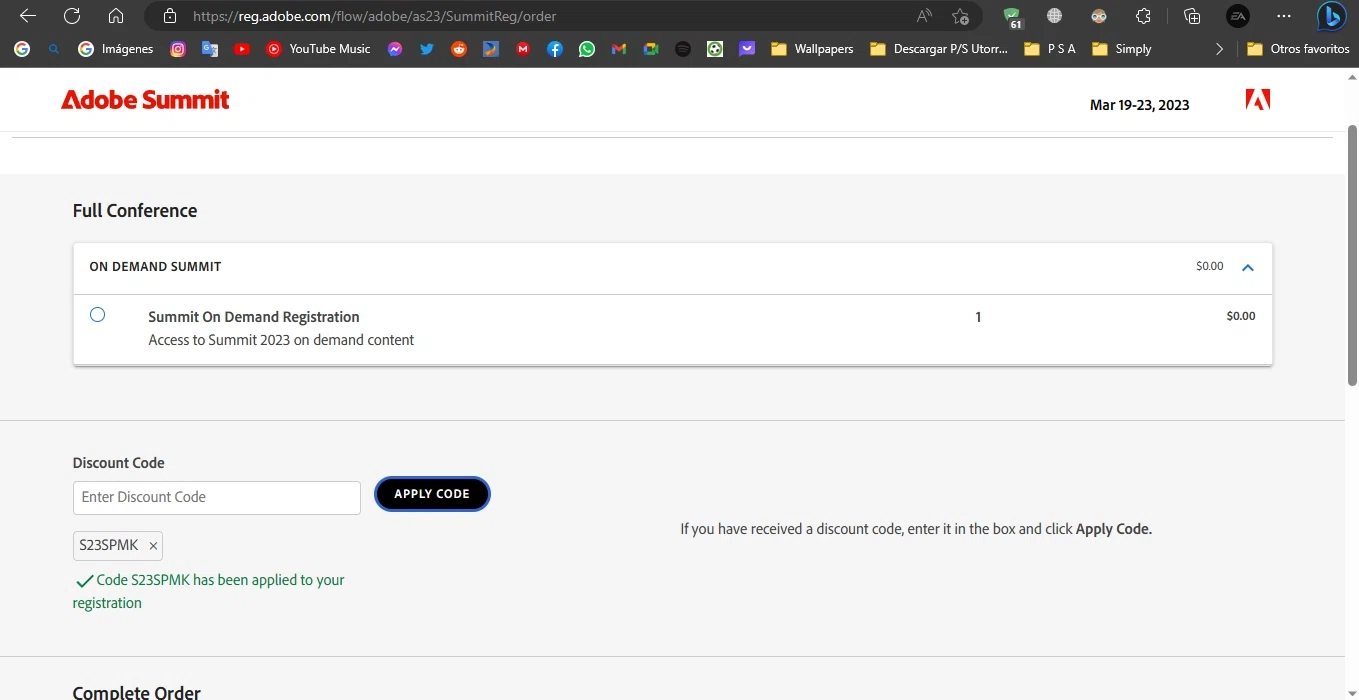Open the blue search bookmark icon
Screen dimensions: 1359x700
pos(54,48)
